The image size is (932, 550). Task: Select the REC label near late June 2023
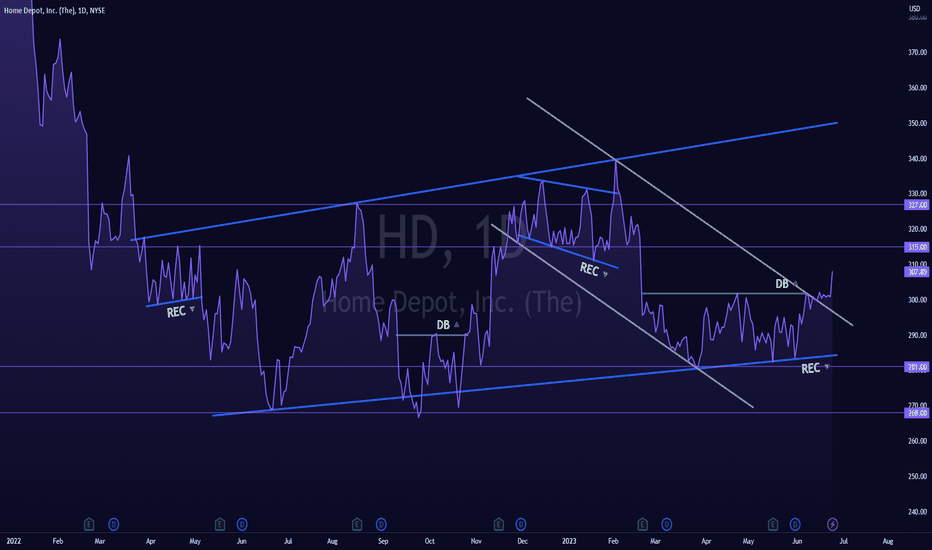pos(811,369)
